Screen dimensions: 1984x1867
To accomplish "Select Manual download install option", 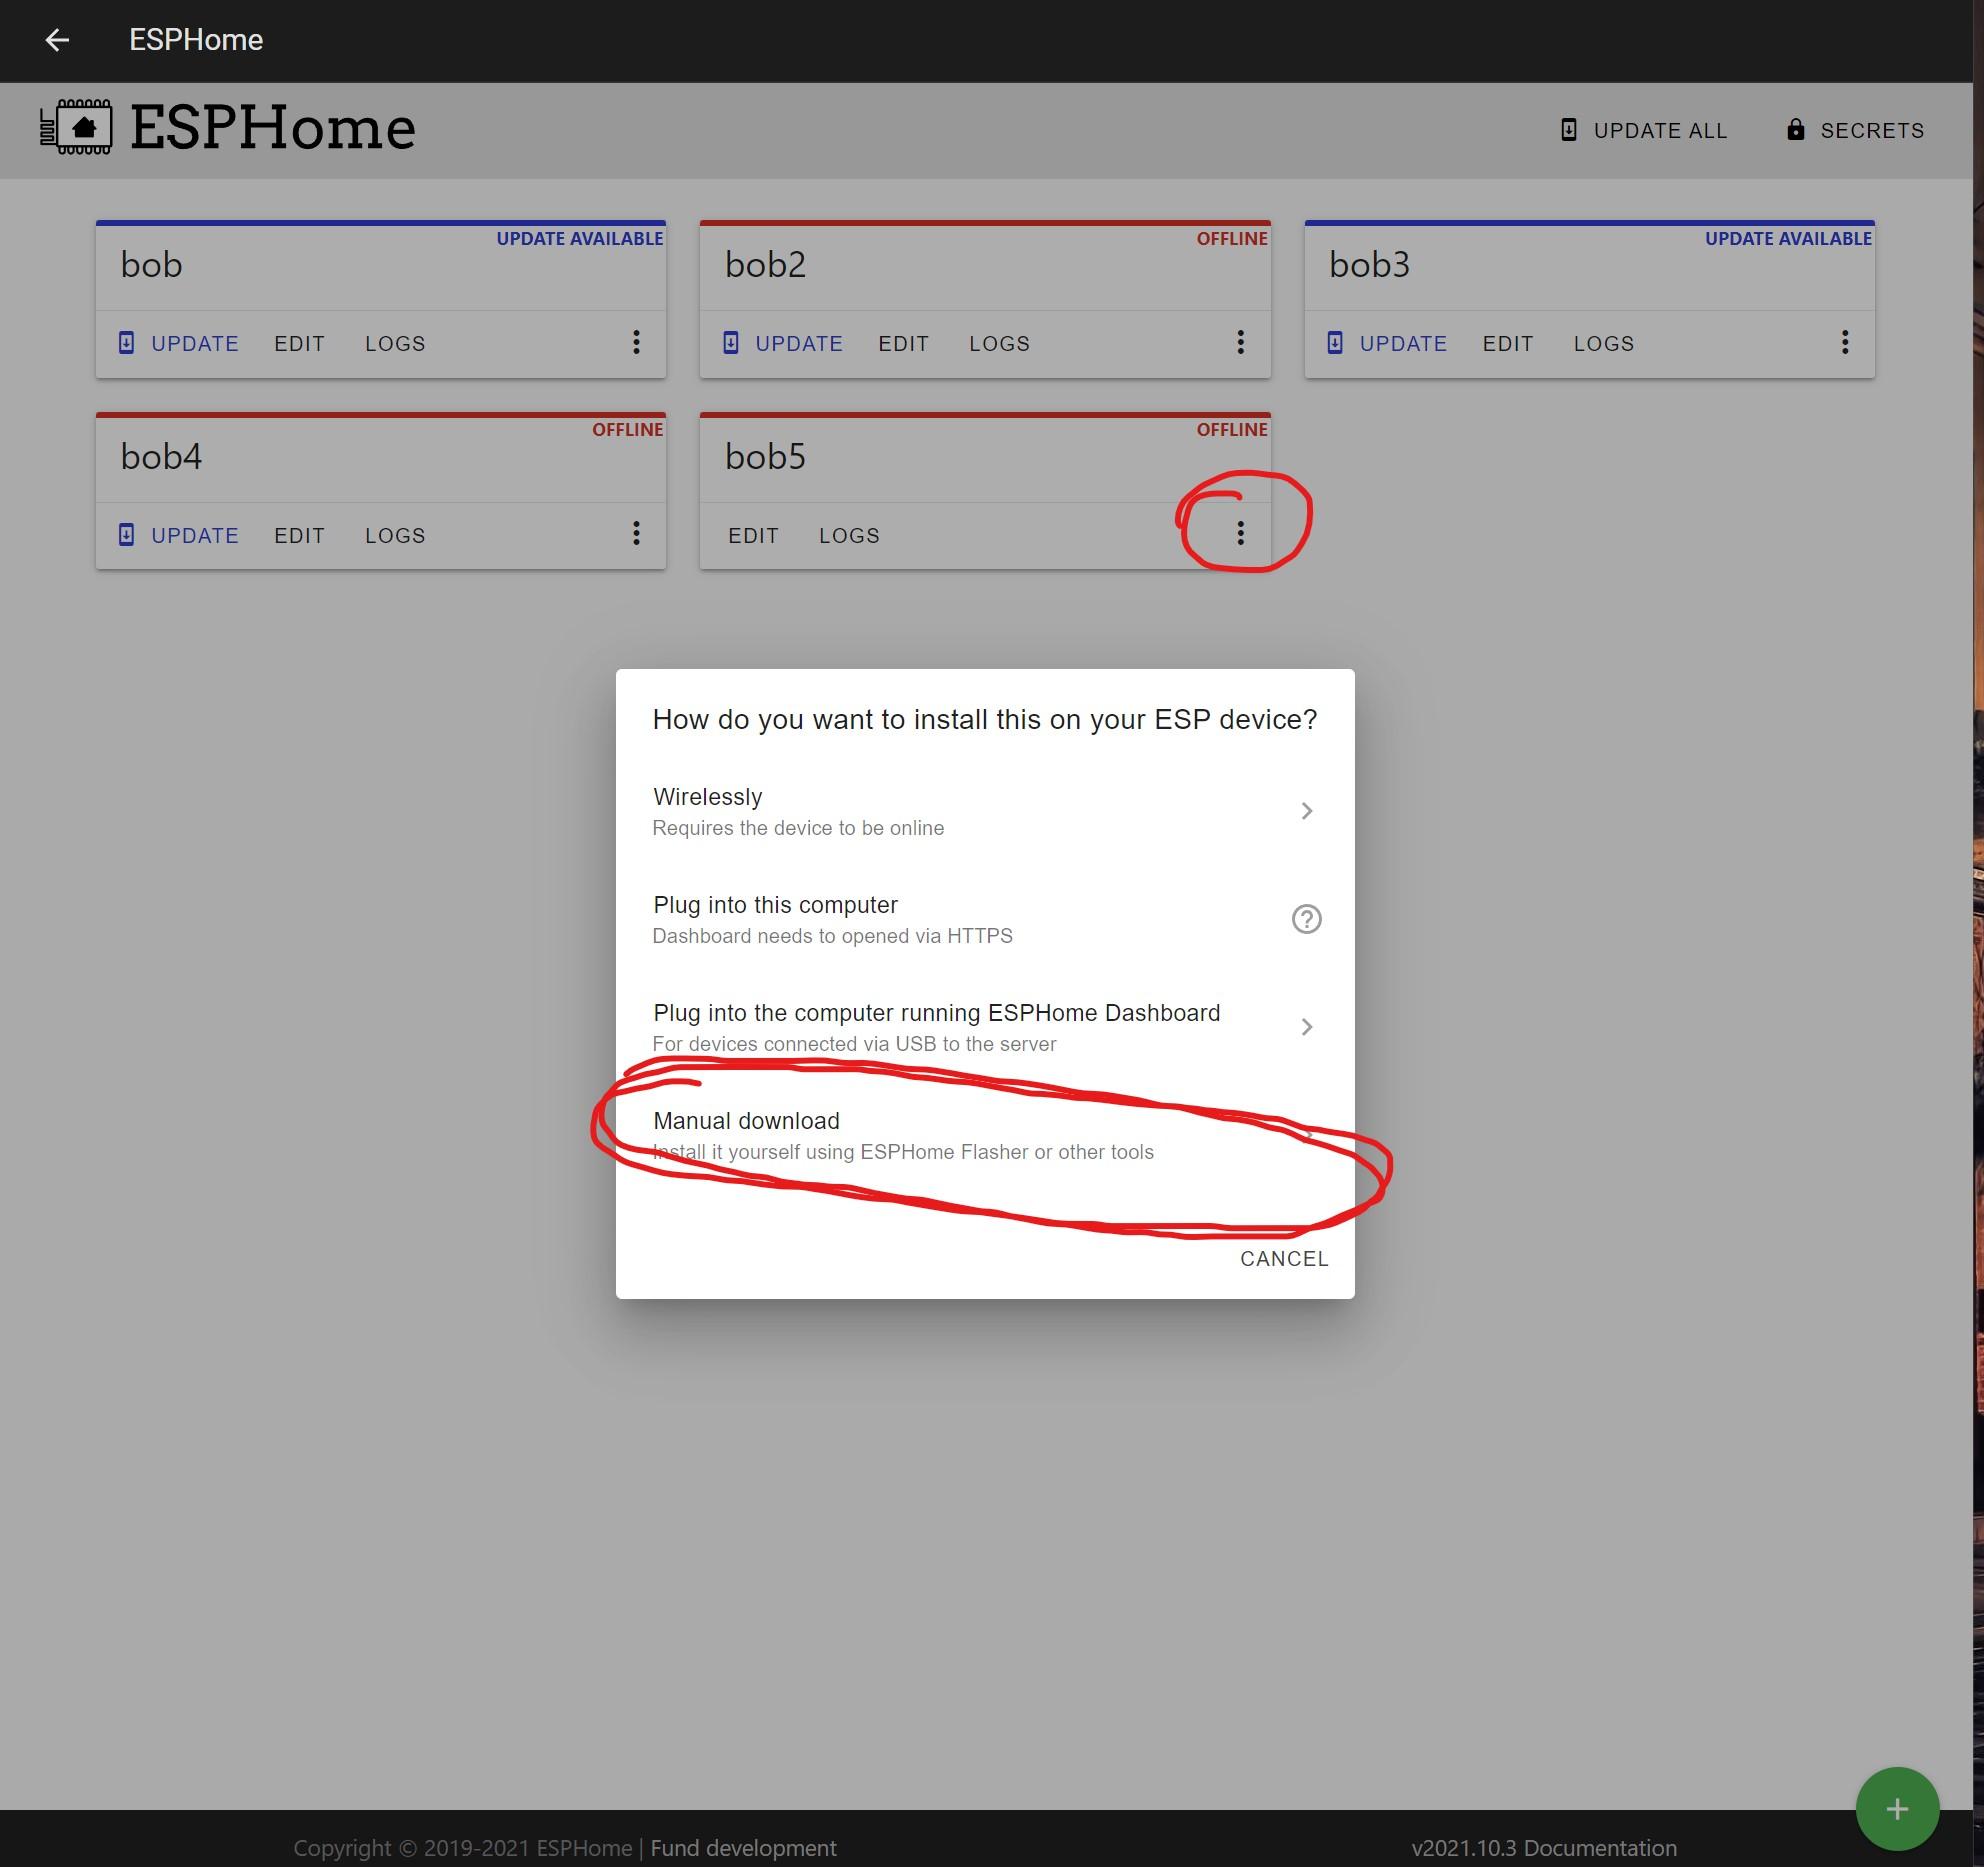I will coord(984,1134).
